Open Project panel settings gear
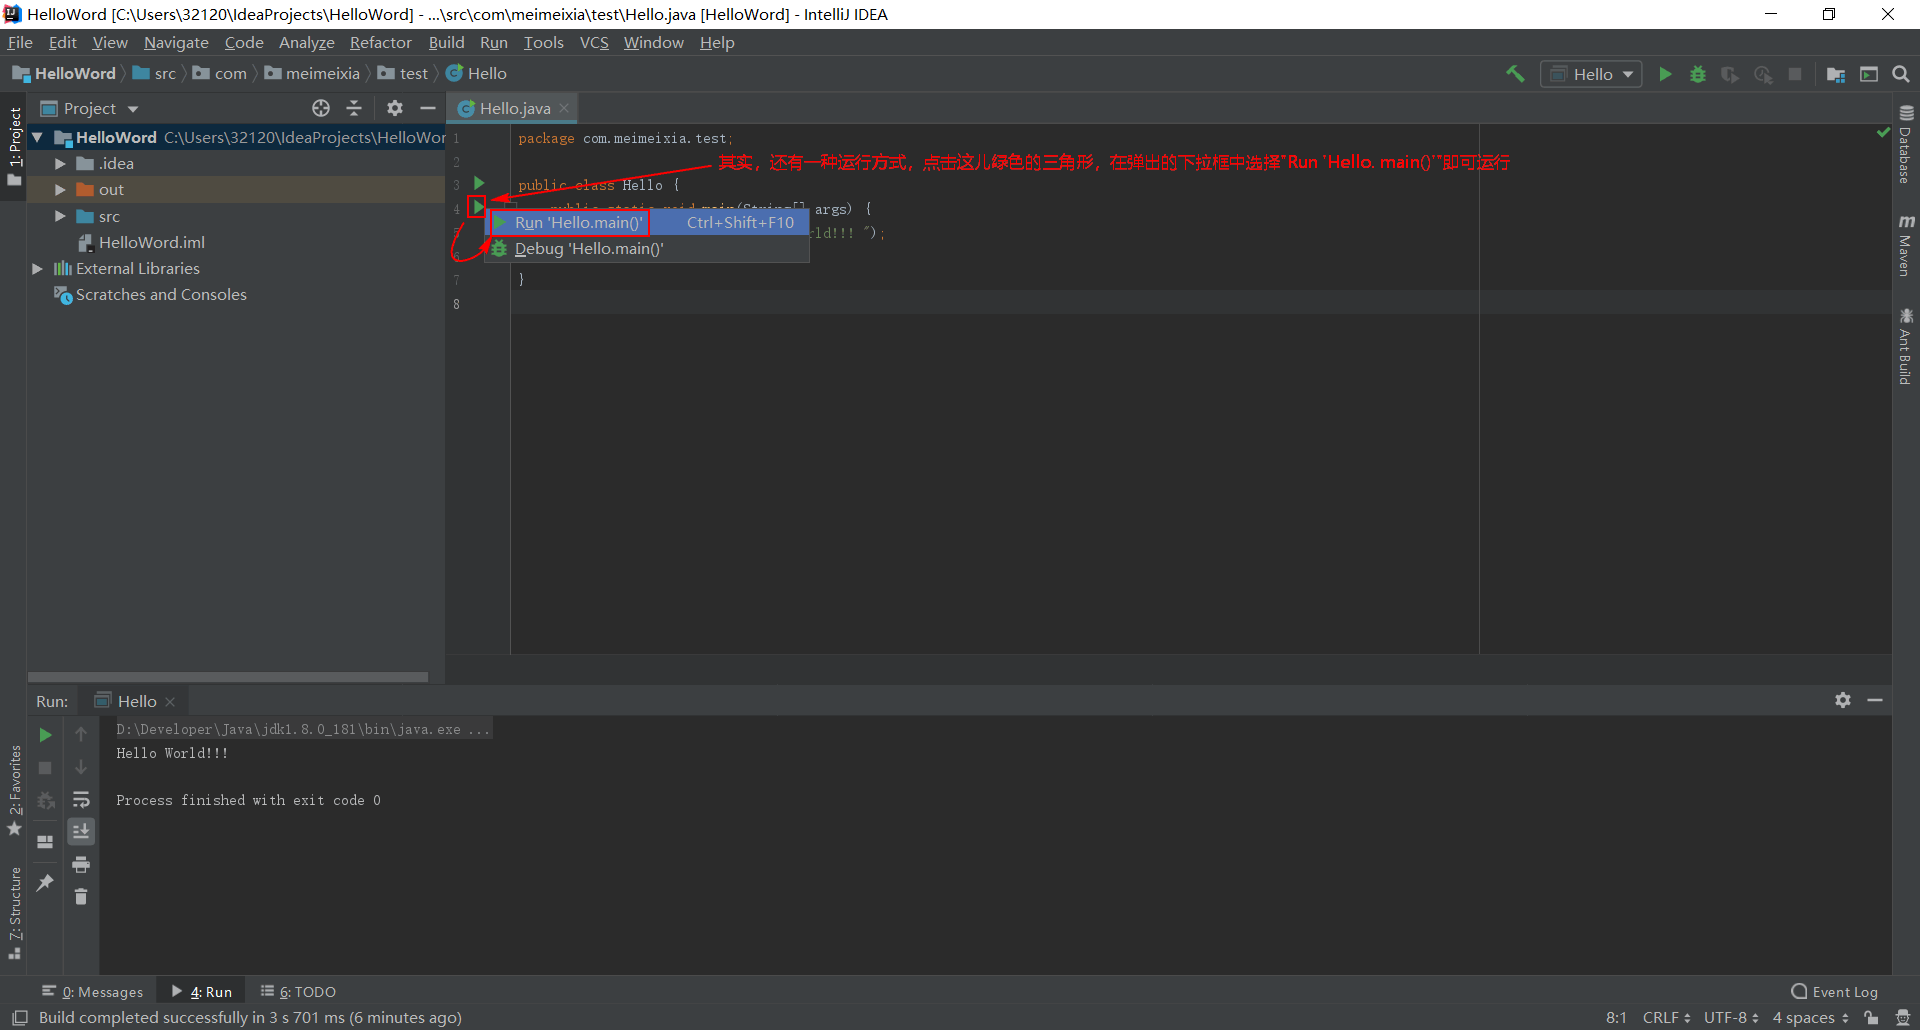This screenshot has height=1030, width=1920. tap(395, 108)
